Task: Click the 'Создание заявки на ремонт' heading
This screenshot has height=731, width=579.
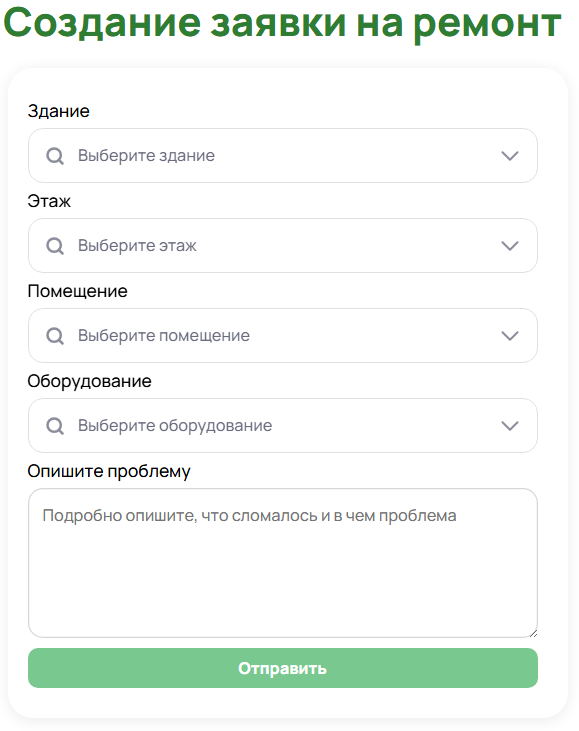Action: pos(282,23)
